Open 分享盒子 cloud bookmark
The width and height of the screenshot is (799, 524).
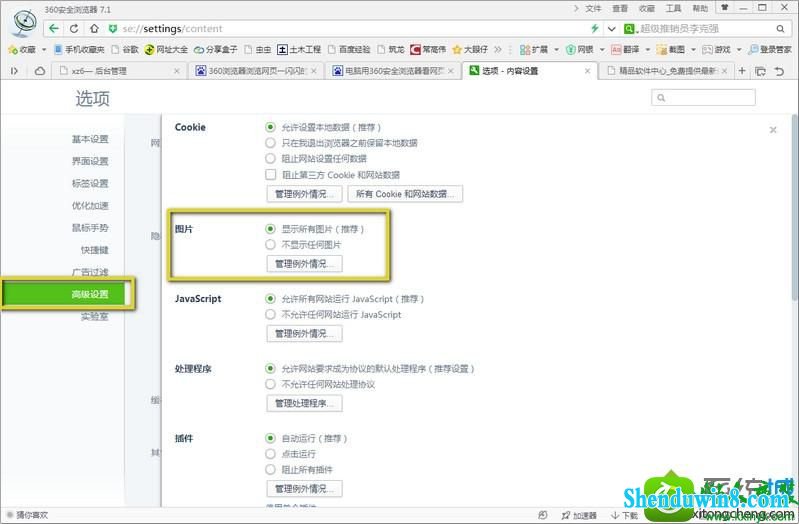coord(216,49)
